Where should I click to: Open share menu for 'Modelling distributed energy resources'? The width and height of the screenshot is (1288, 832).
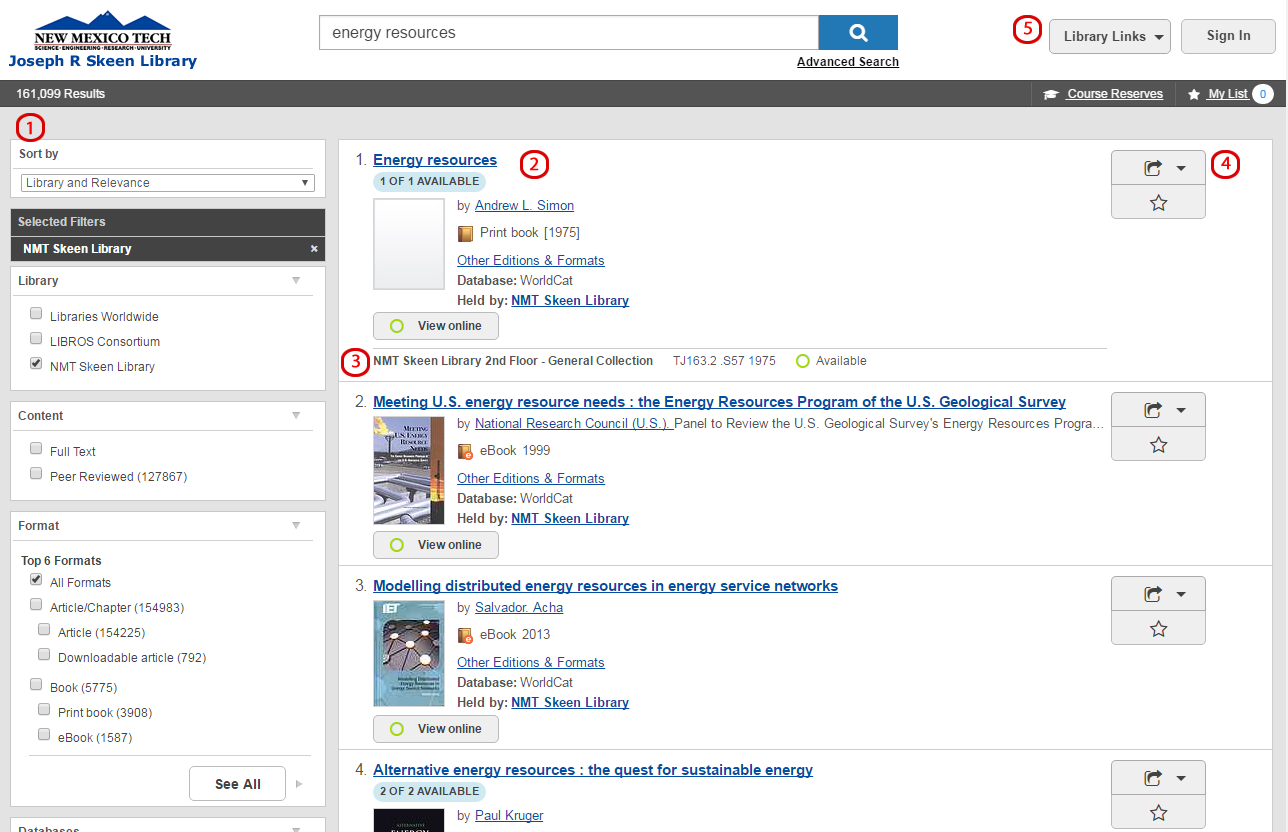[x=1158, y=594]
